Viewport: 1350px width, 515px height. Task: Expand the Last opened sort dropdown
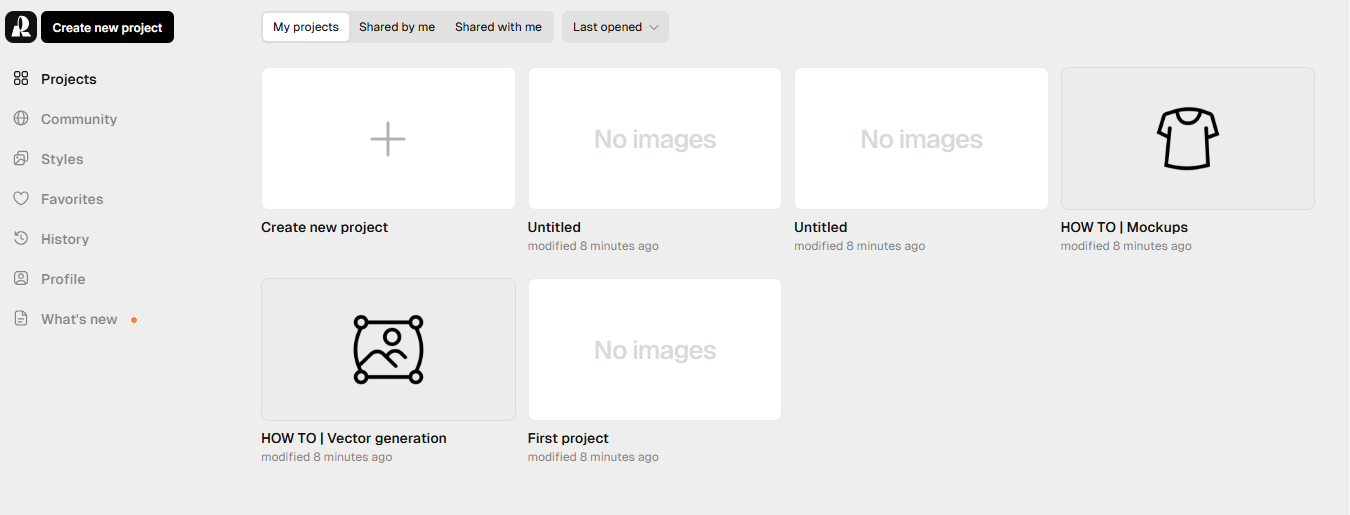615,27
